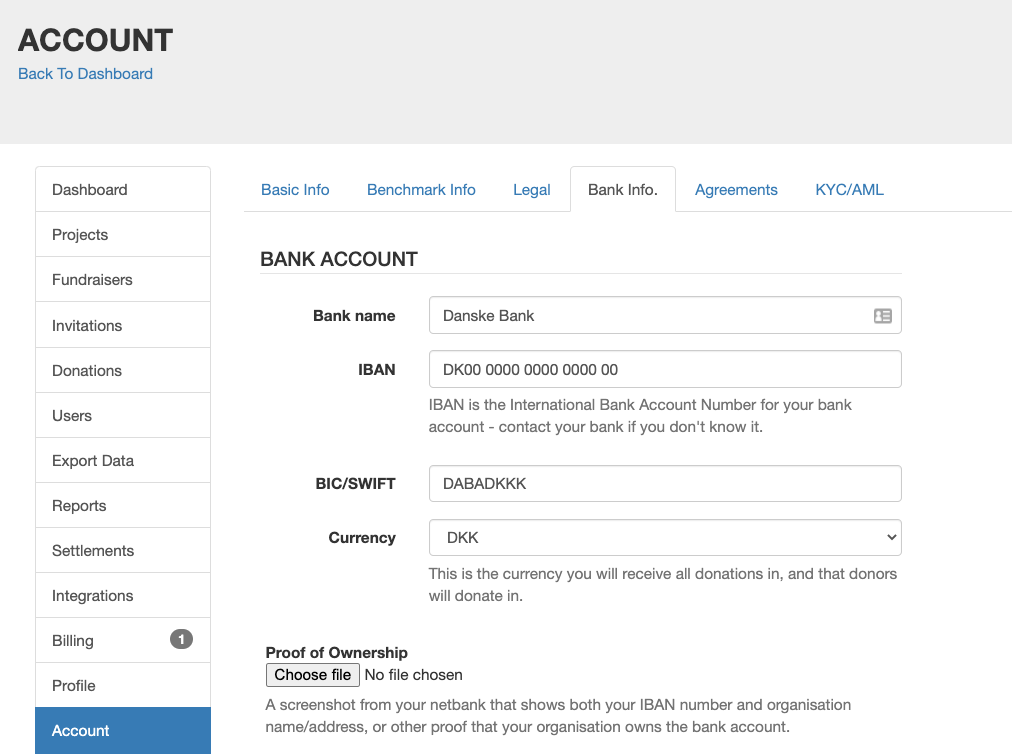
Task: Go to Settlements in the sidebar
Action: (x=123, y=551)
